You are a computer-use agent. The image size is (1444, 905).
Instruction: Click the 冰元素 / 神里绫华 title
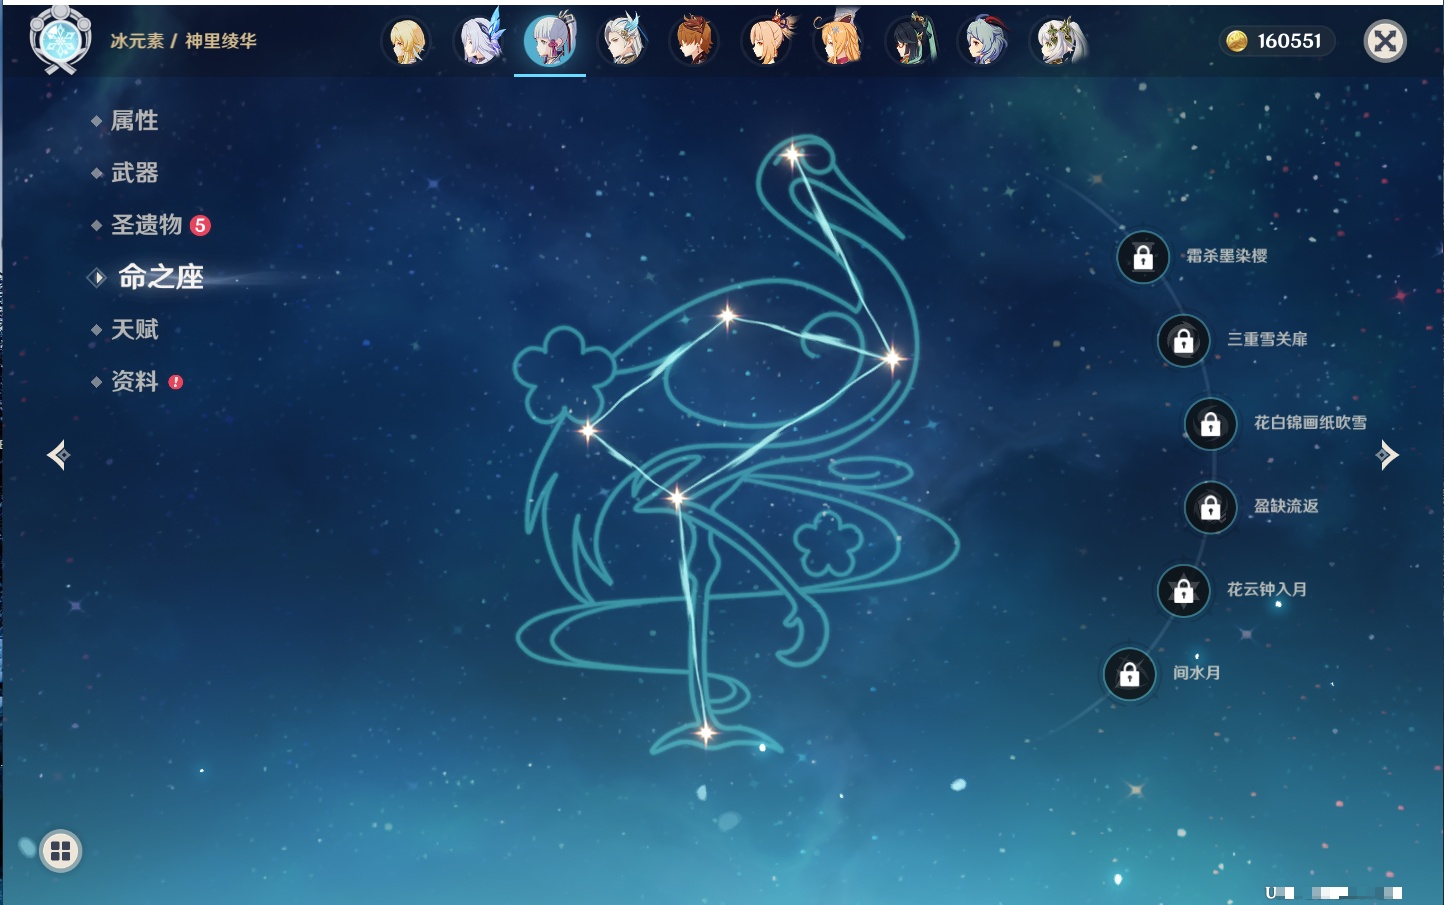coord(183,41)
